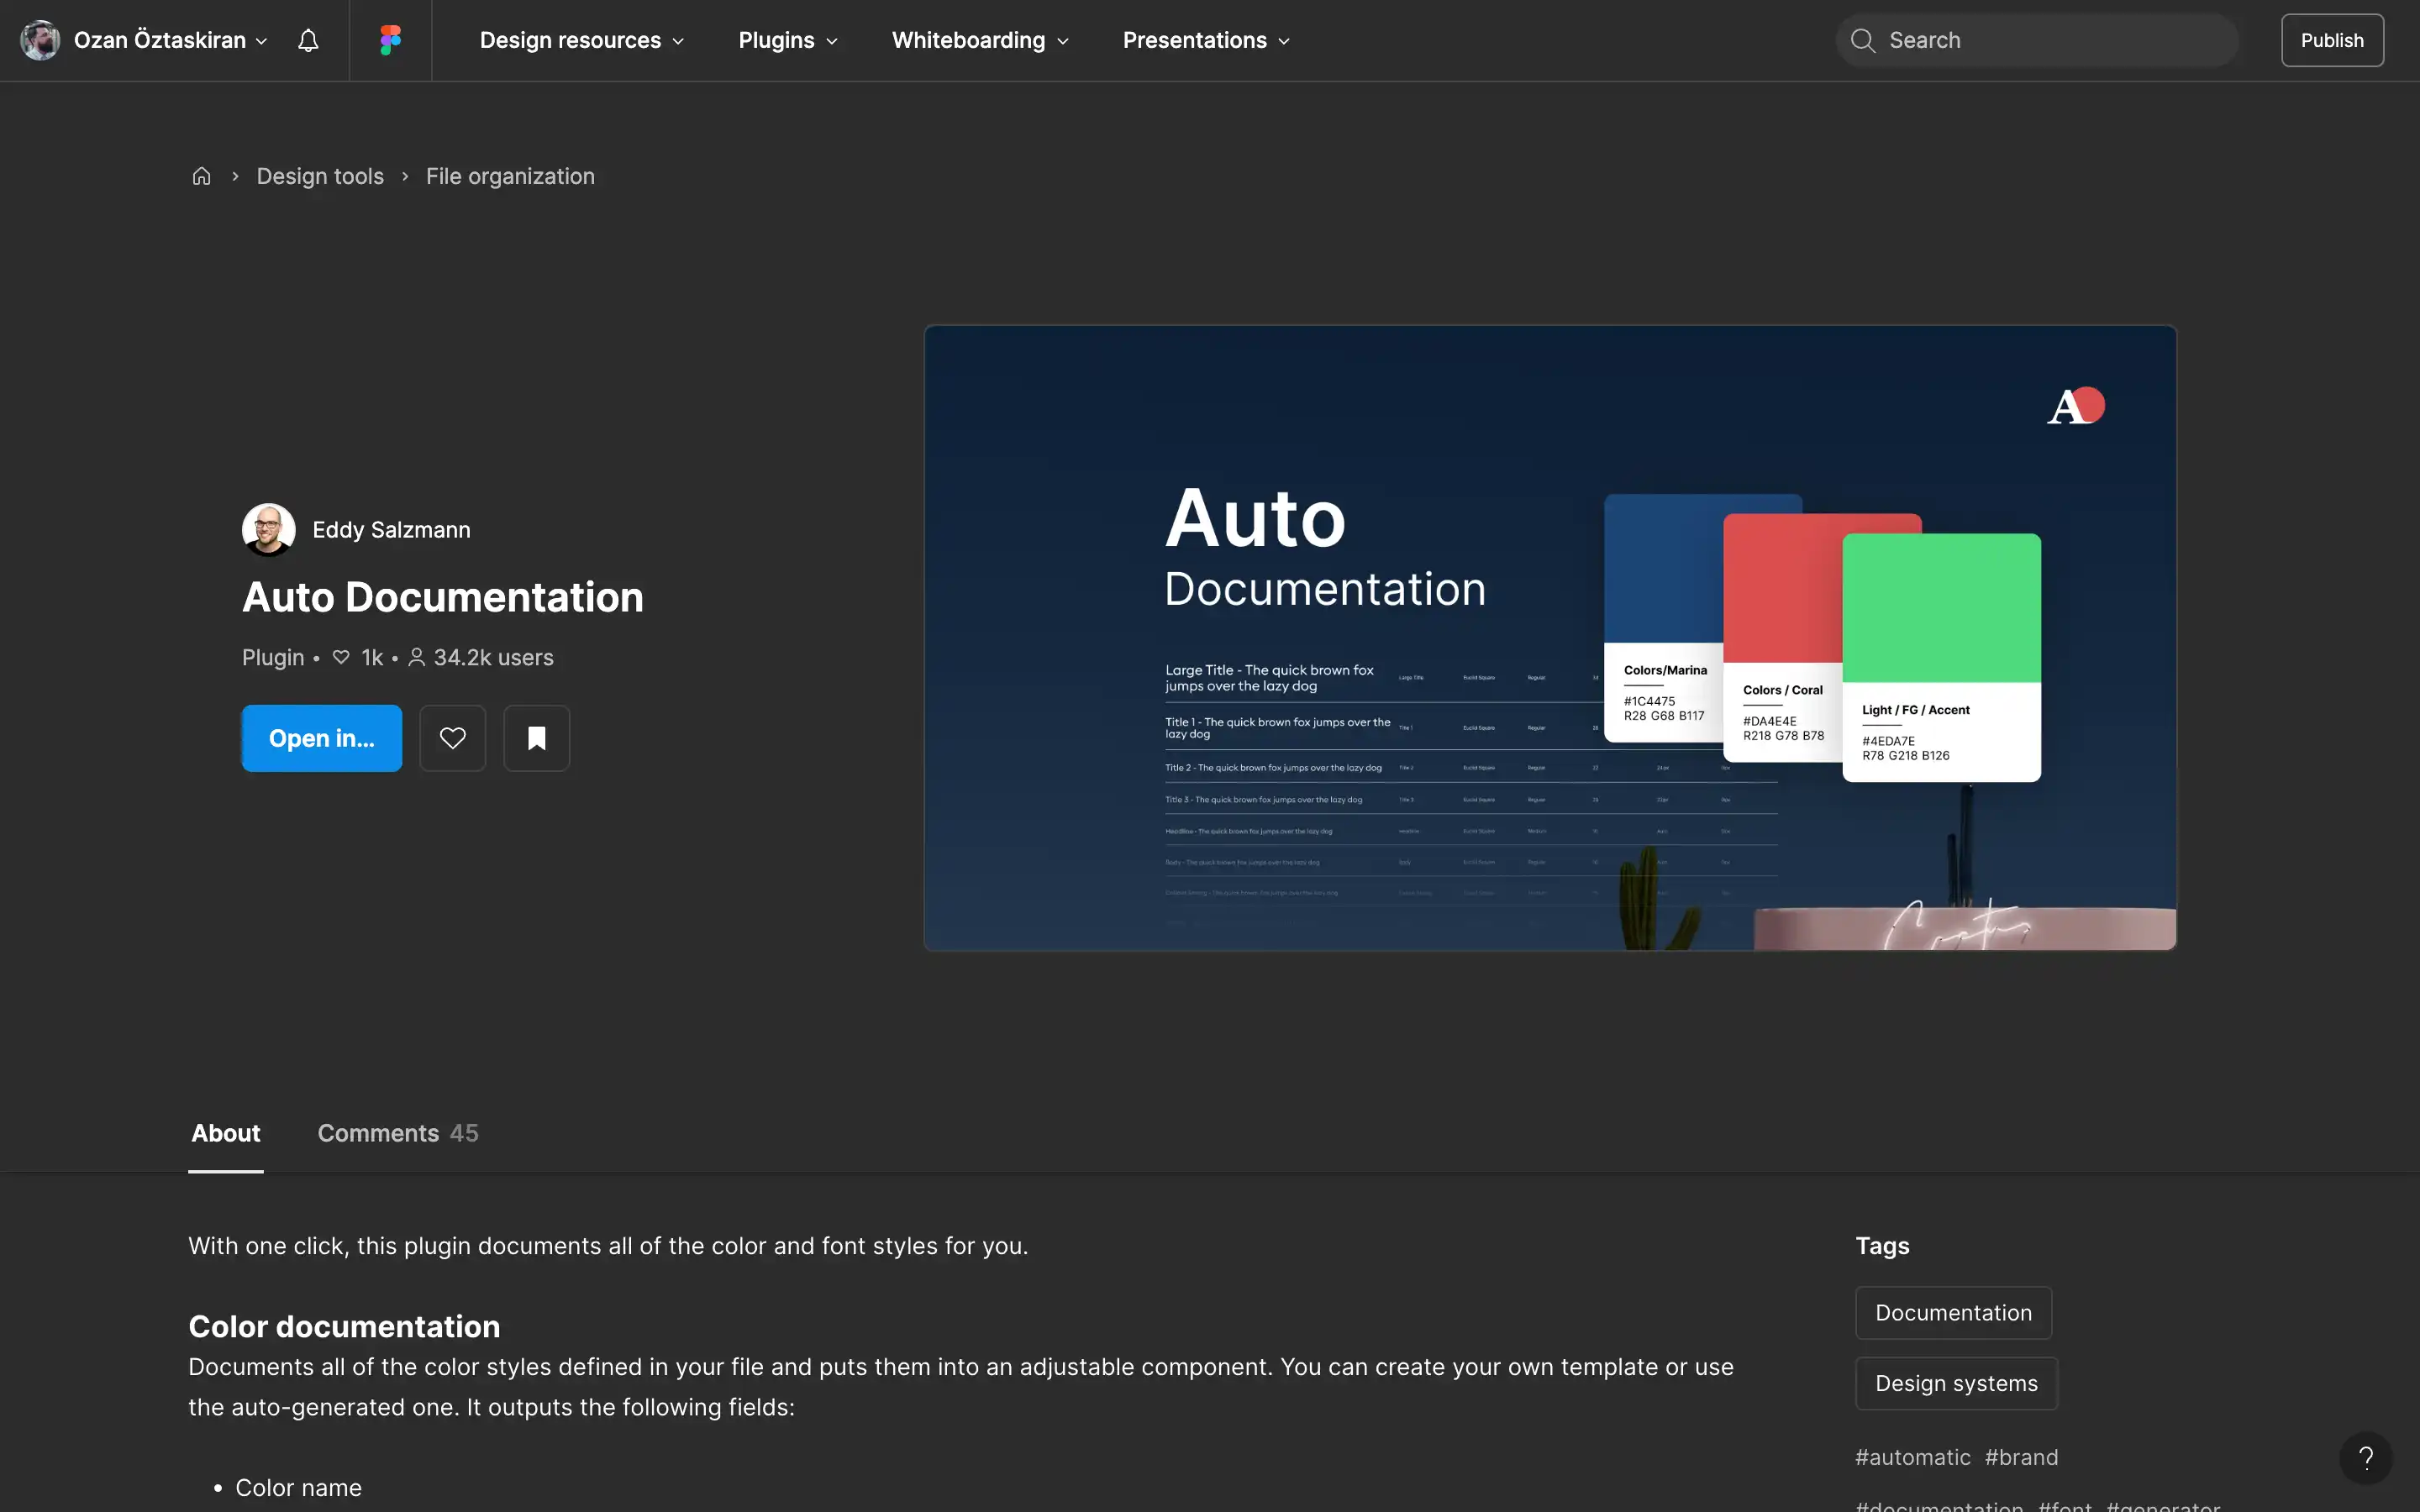Bookmark the Auto Documentation plugin
The height and width of the screenshot is (1512, 2420).
click(536, 738)
